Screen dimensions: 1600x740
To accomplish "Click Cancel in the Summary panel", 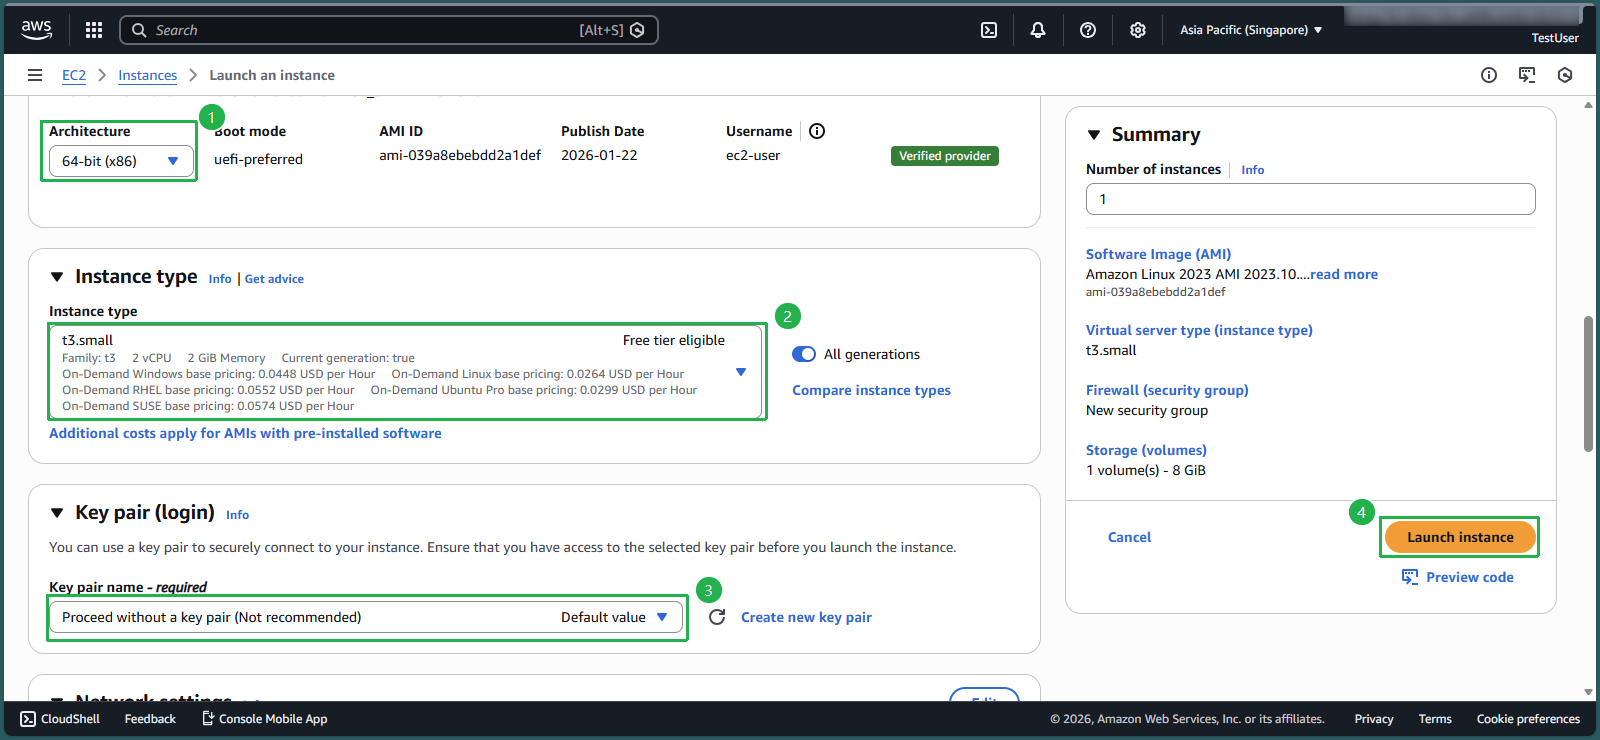I will point(1129,537).
